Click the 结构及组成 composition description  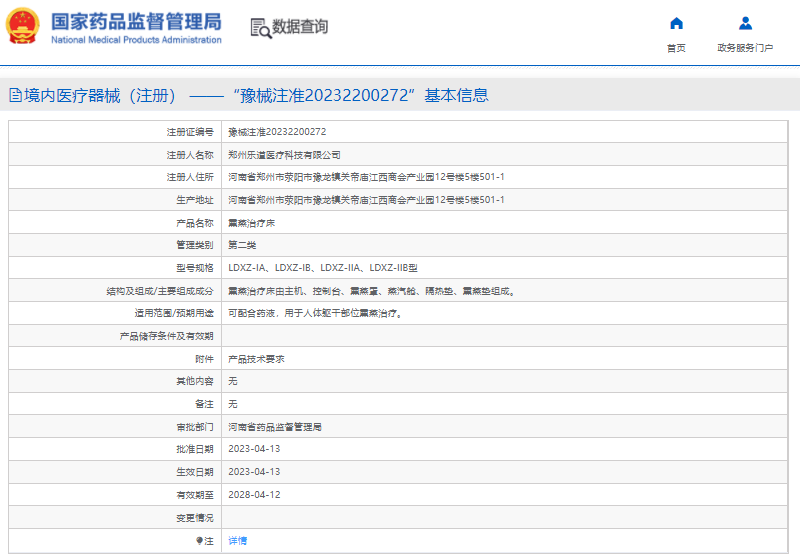tap(372, 291)
